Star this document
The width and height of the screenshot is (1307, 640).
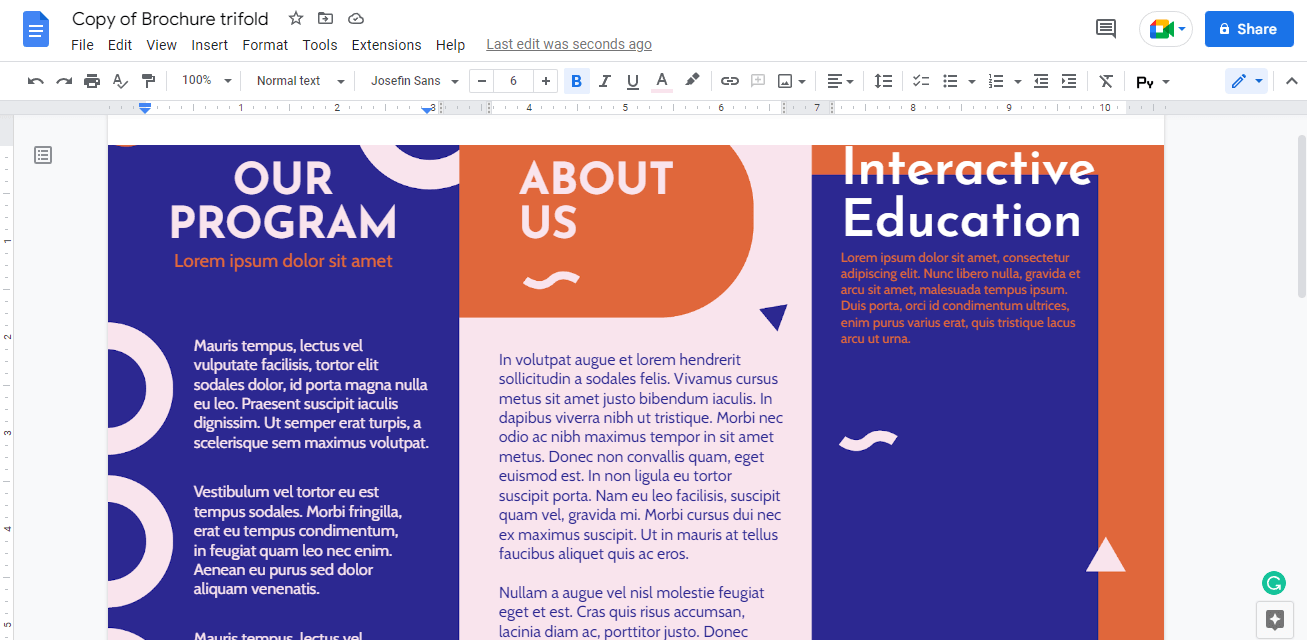point(296,19)
